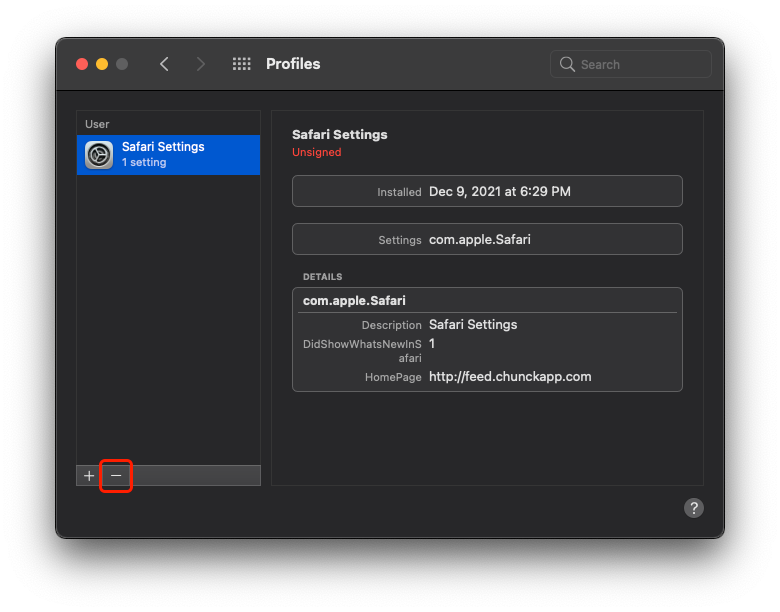Click the Settings value com.apple.Safari
The height and width of the screenshot is (612, 780).
[480, 240]
